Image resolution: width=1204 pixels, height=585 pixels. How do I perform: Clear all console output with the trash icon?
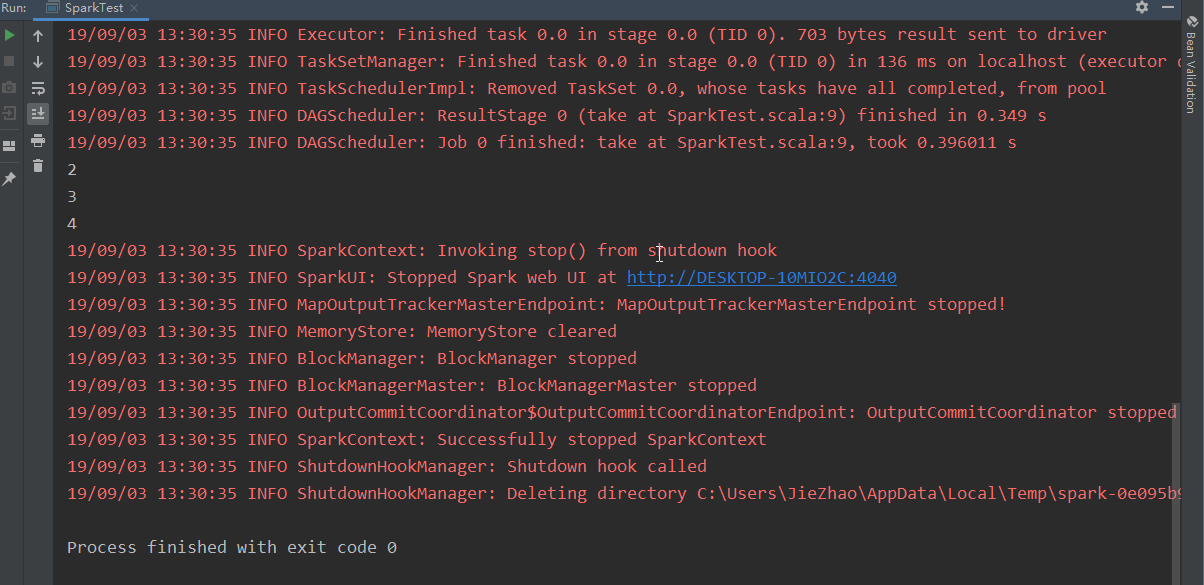[38, 166]
